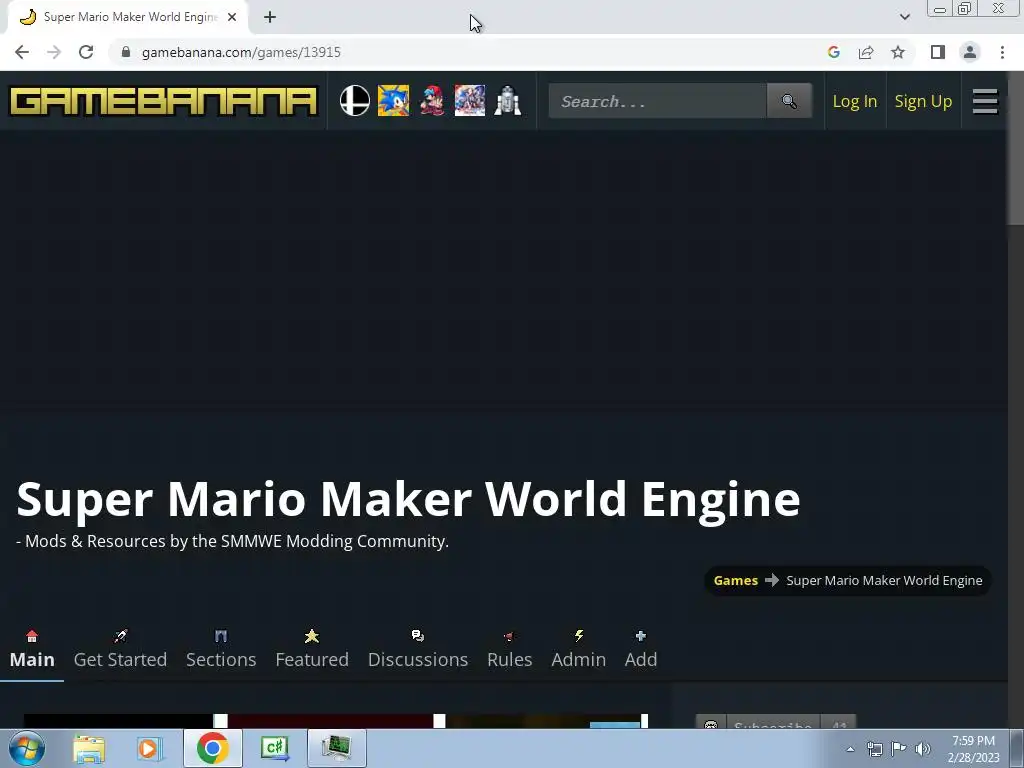Focus the Search input field

(658, 101)
